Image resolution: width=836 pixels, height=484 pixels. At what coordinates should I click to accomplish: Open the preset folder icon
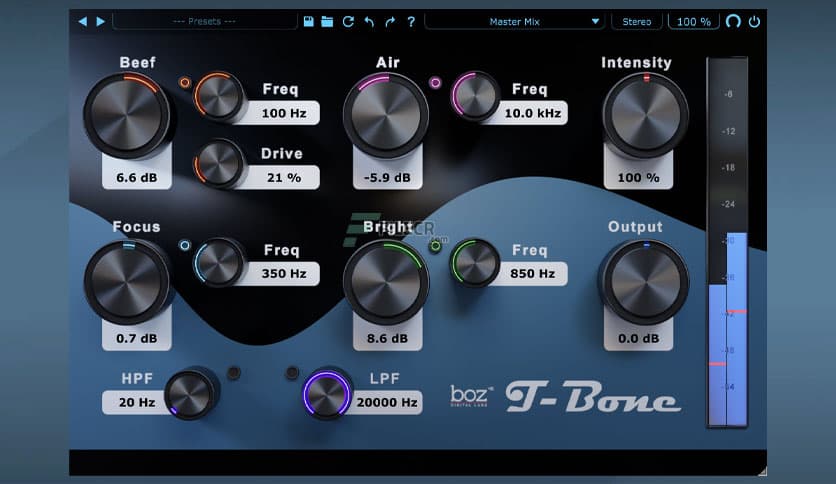(x=327, y=21)
